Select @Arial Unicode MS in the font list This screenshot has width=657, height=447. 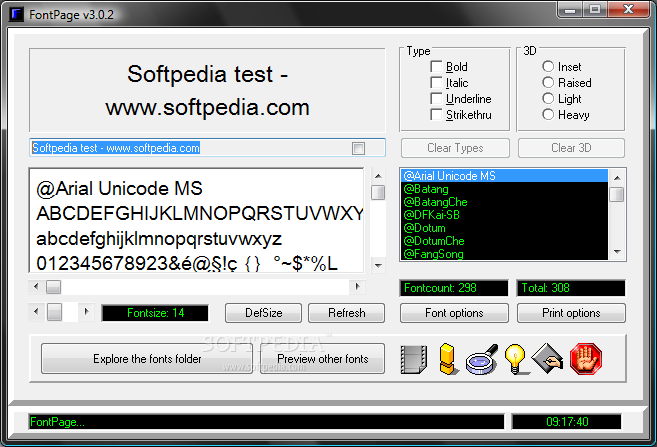[x=504, y=176]
